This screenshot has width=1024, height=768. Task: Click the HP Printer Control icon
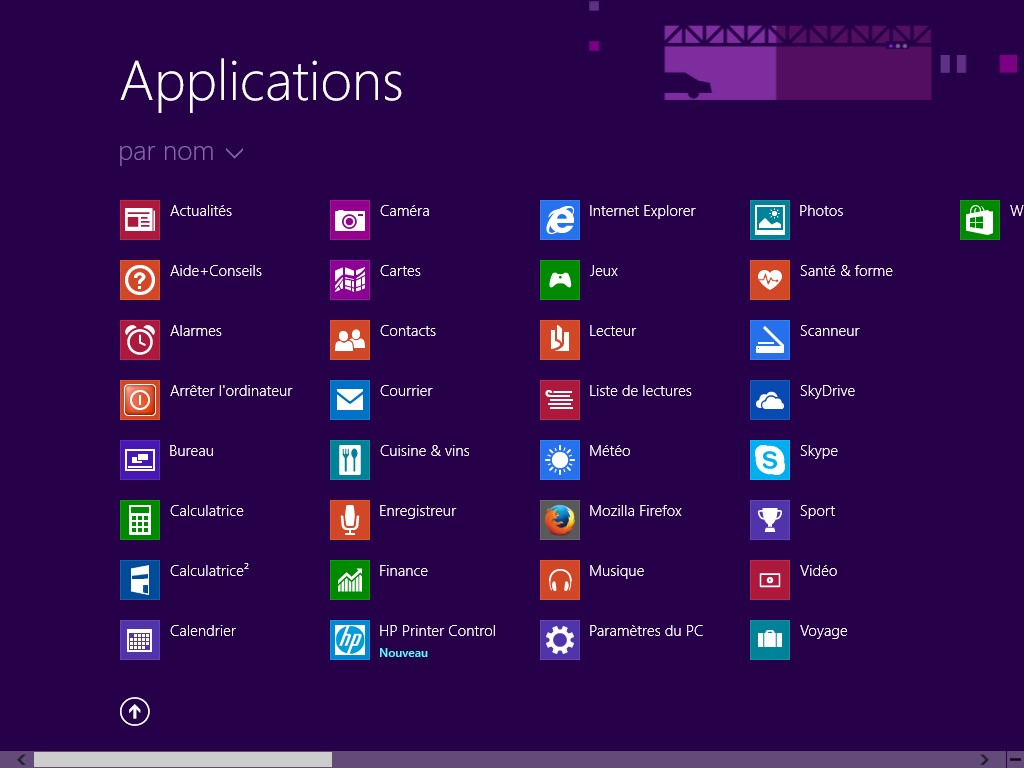(x=349, y=640)
